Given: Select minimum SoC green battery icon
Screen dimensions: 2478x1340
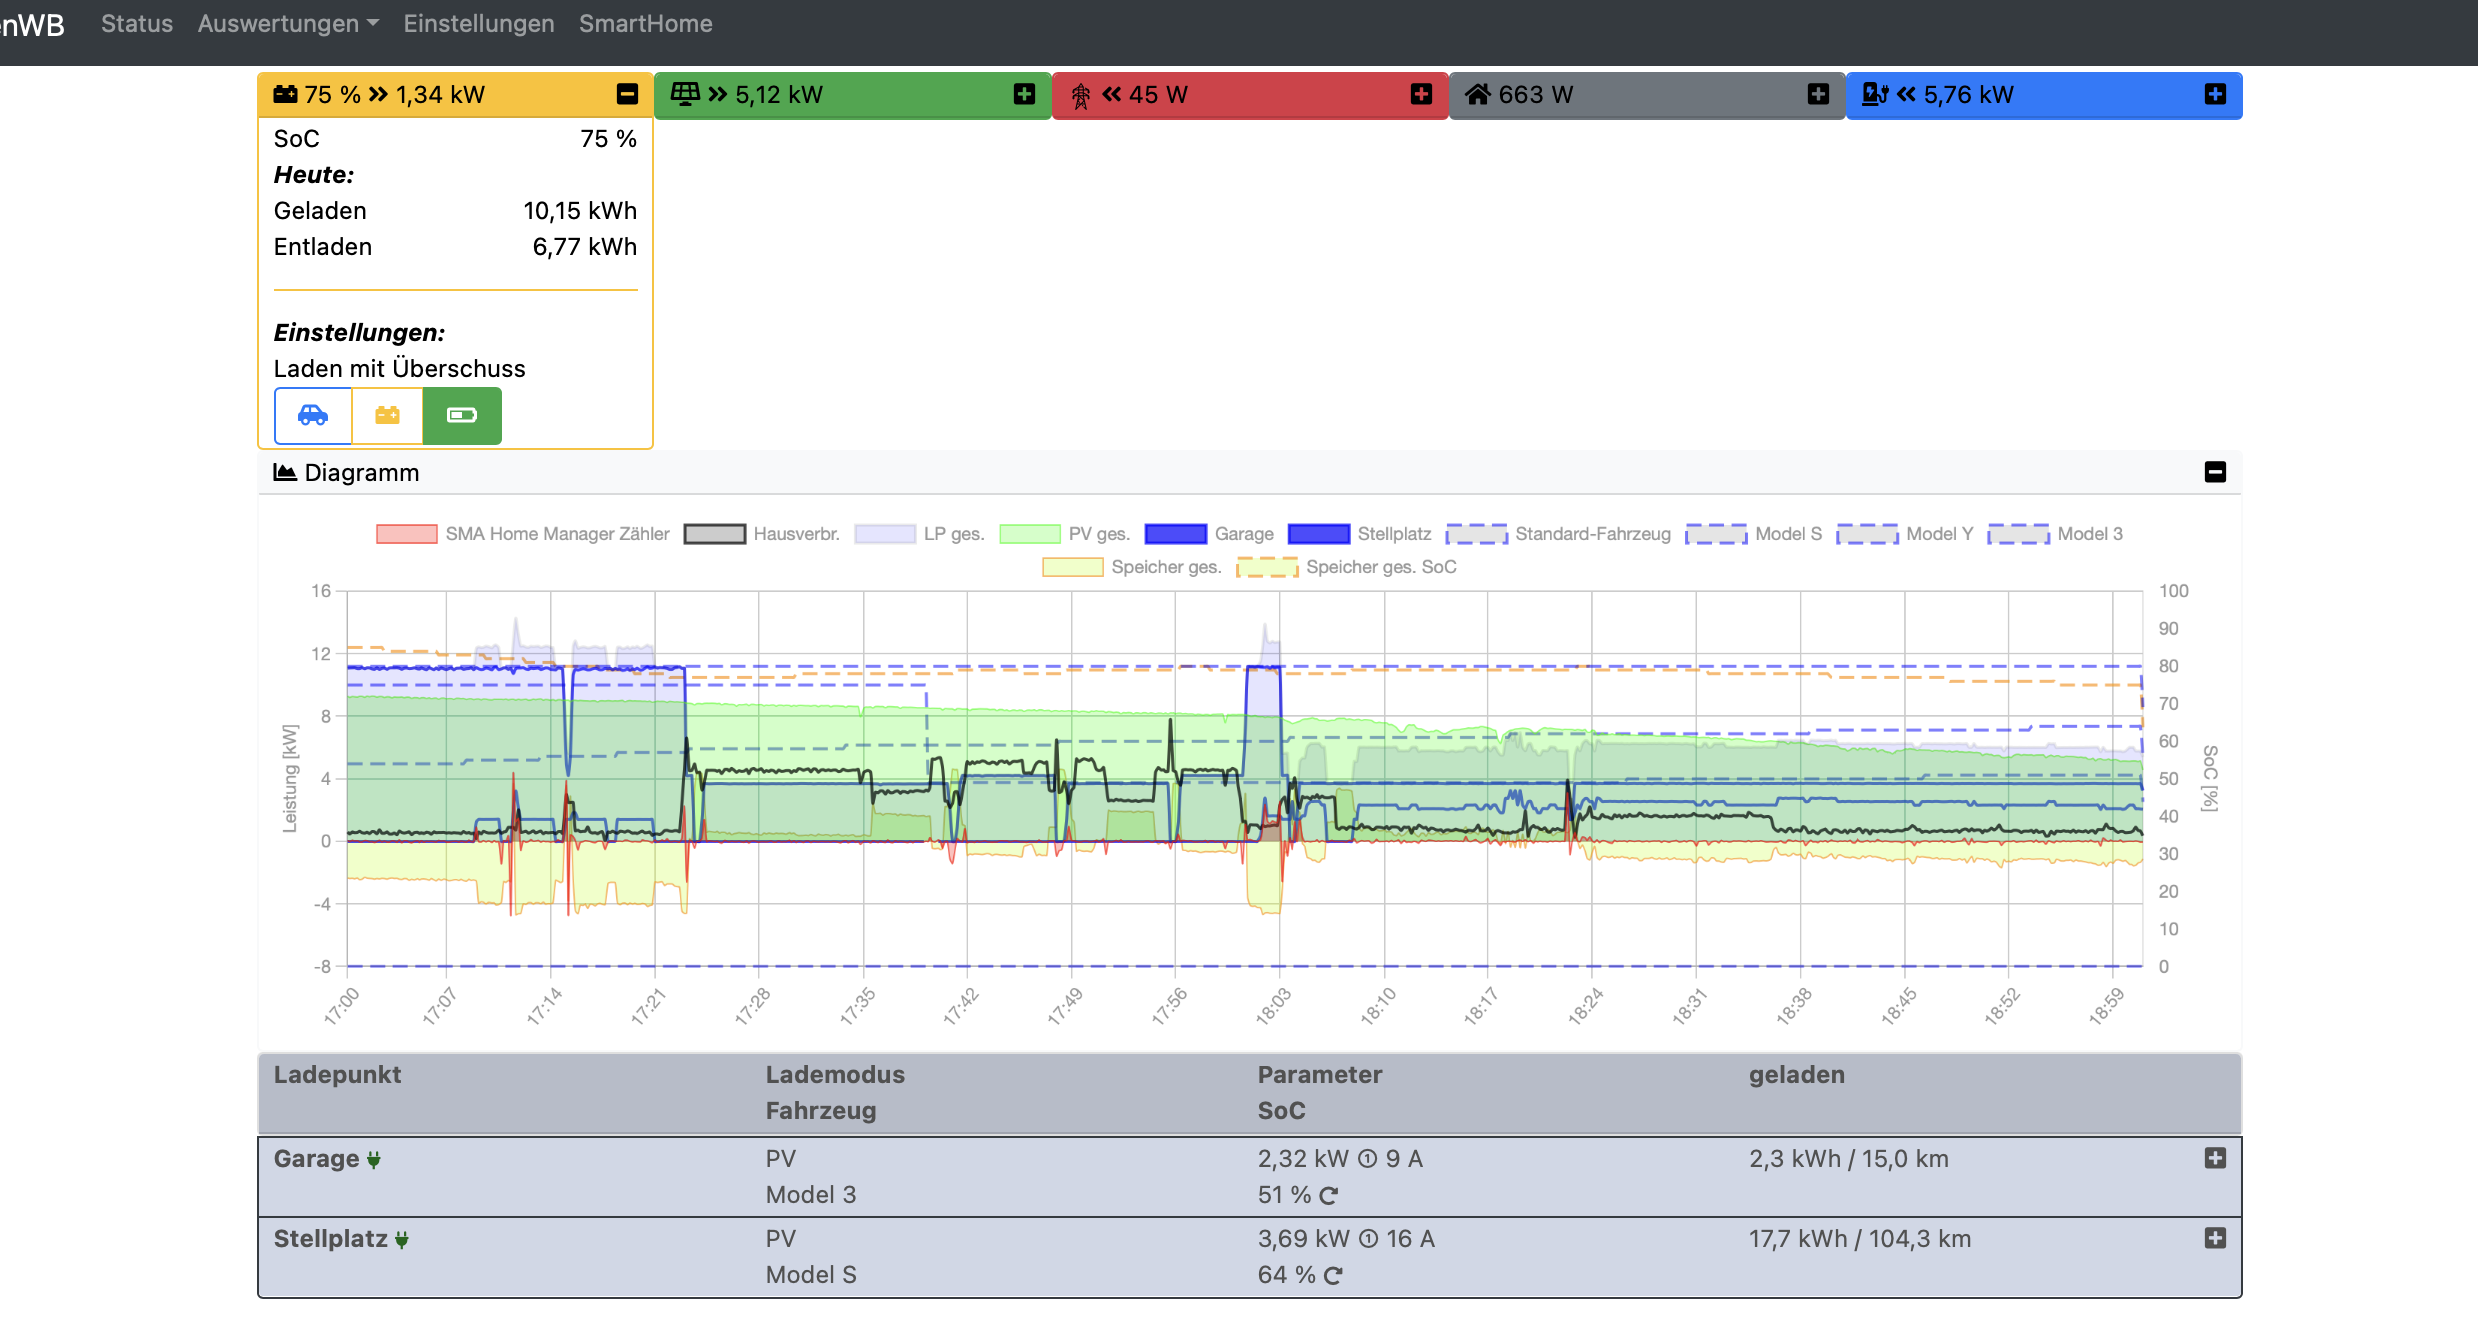Looking at the screenshot, I should click(462, 415).
